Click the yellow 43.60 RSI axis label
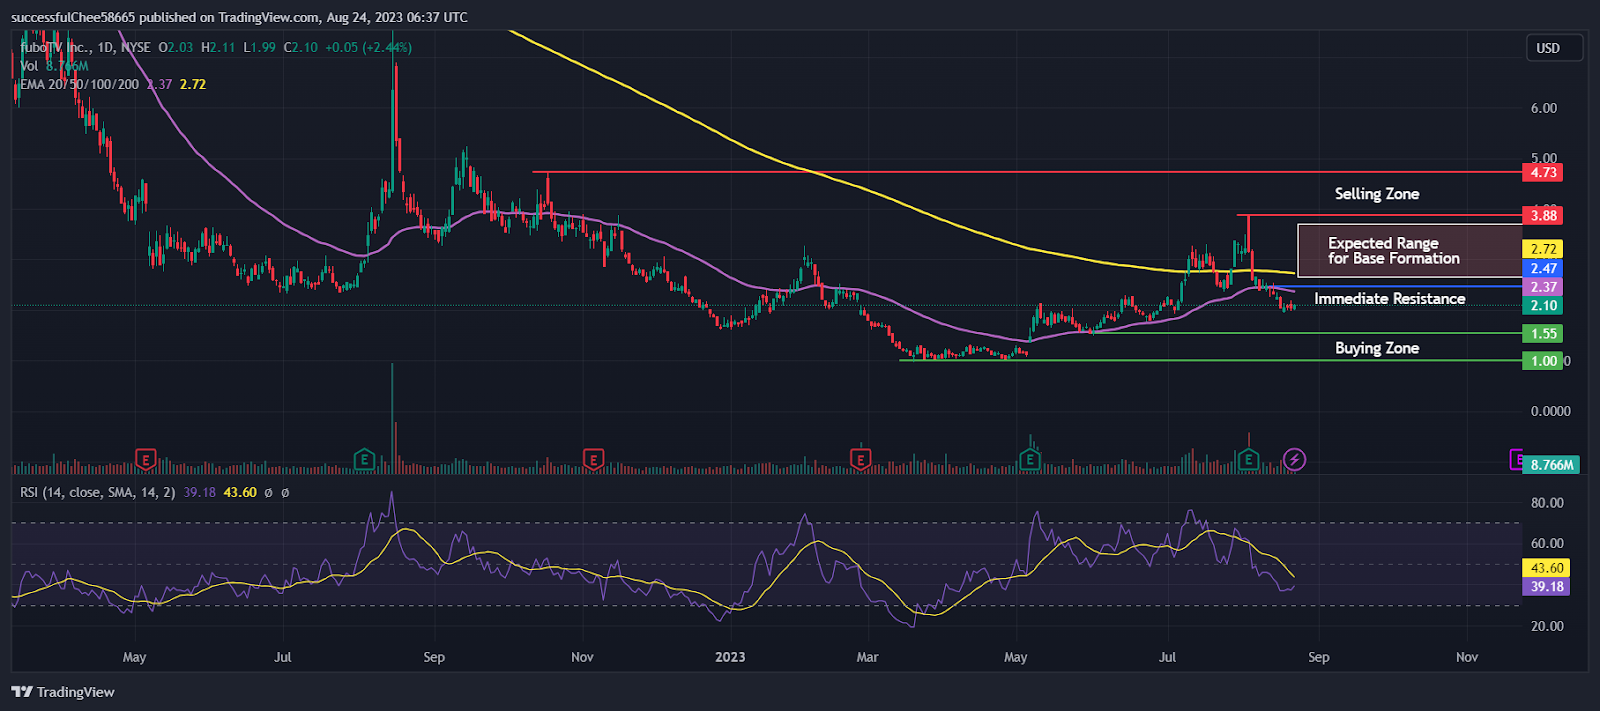This screenshot has height=711, width=1600. click(x=1546, y=568)
